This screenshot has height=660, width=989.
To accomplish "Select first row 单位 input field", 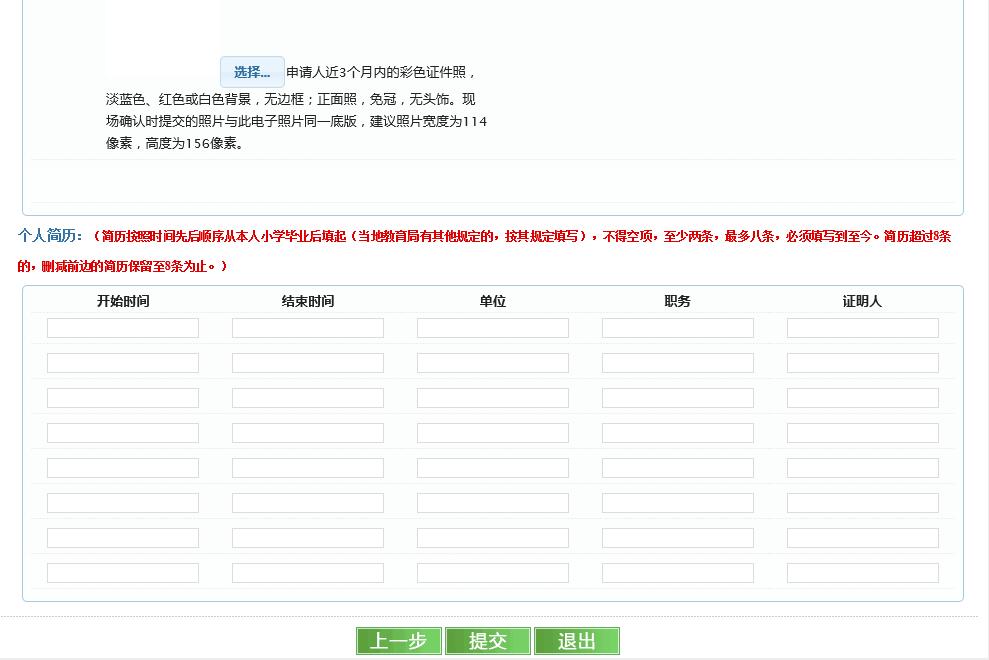I will (x=493, y=328).
